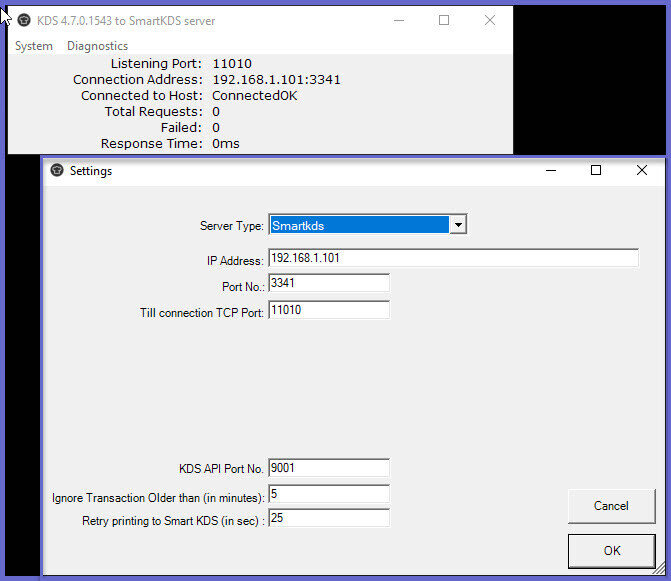The width and height of the screenshot is (671, 581).
Task: Confirm settings with the OK button
Action: (x=612, y=551)
